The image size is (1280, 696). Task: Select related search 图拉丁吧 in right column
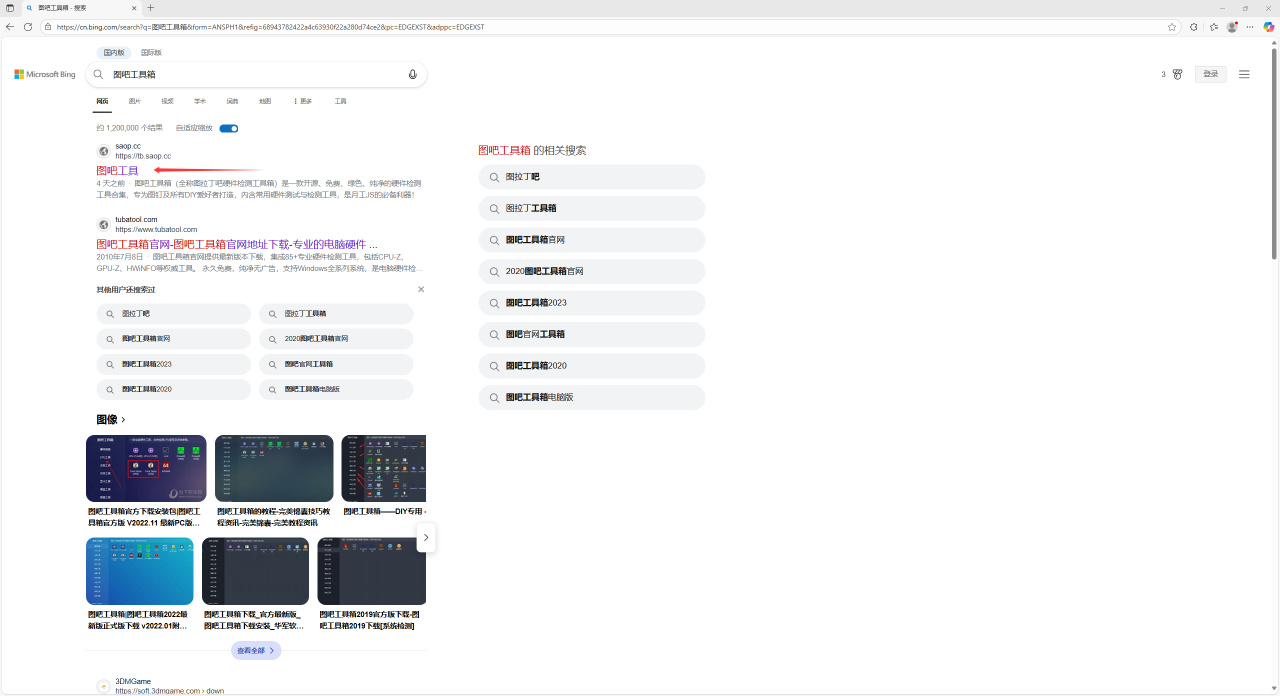coord(592,177)
